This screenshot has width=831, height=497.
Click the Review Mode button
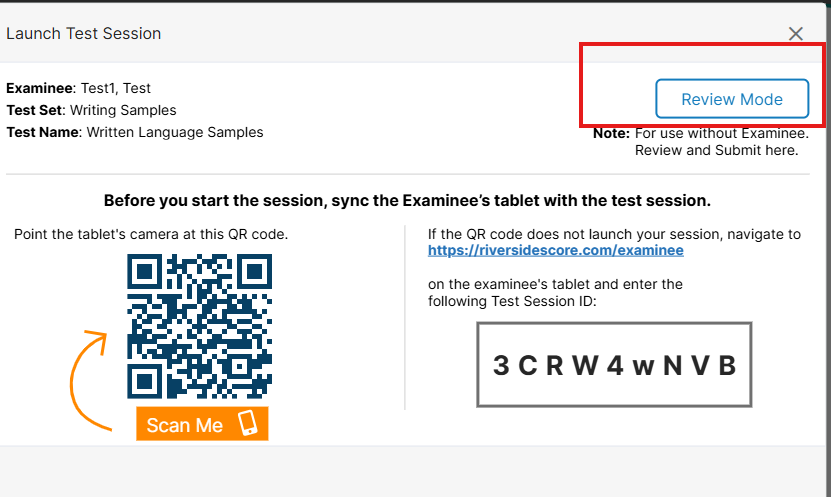coord(731,99)
